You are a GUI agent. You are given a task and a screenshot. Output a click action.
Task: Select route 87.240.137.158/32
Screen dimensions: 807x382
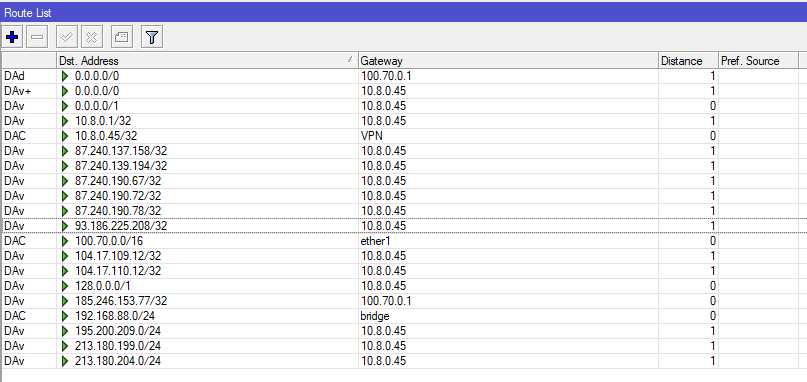coord(404,151)
